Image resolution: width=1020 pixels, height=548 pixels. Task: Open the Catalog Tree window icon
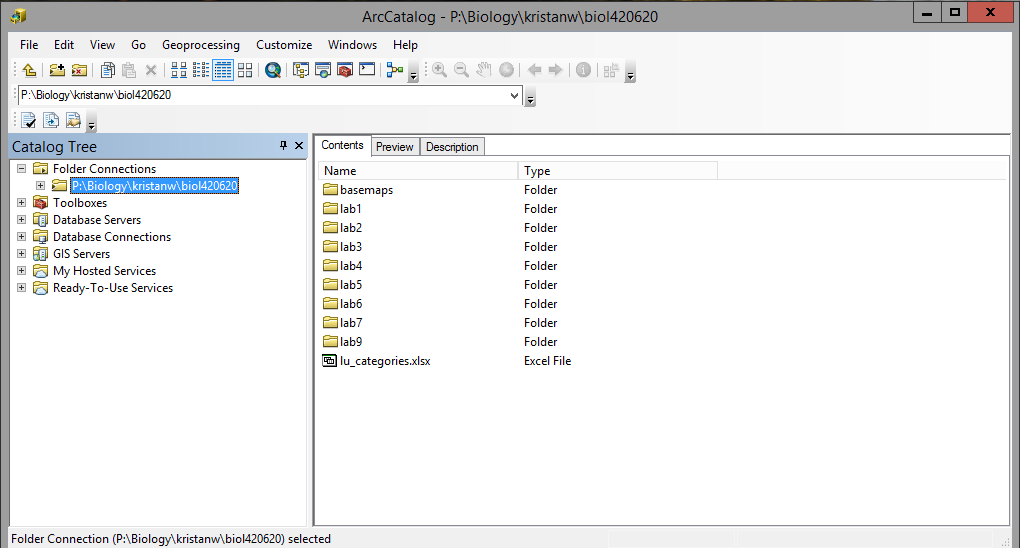301,70
